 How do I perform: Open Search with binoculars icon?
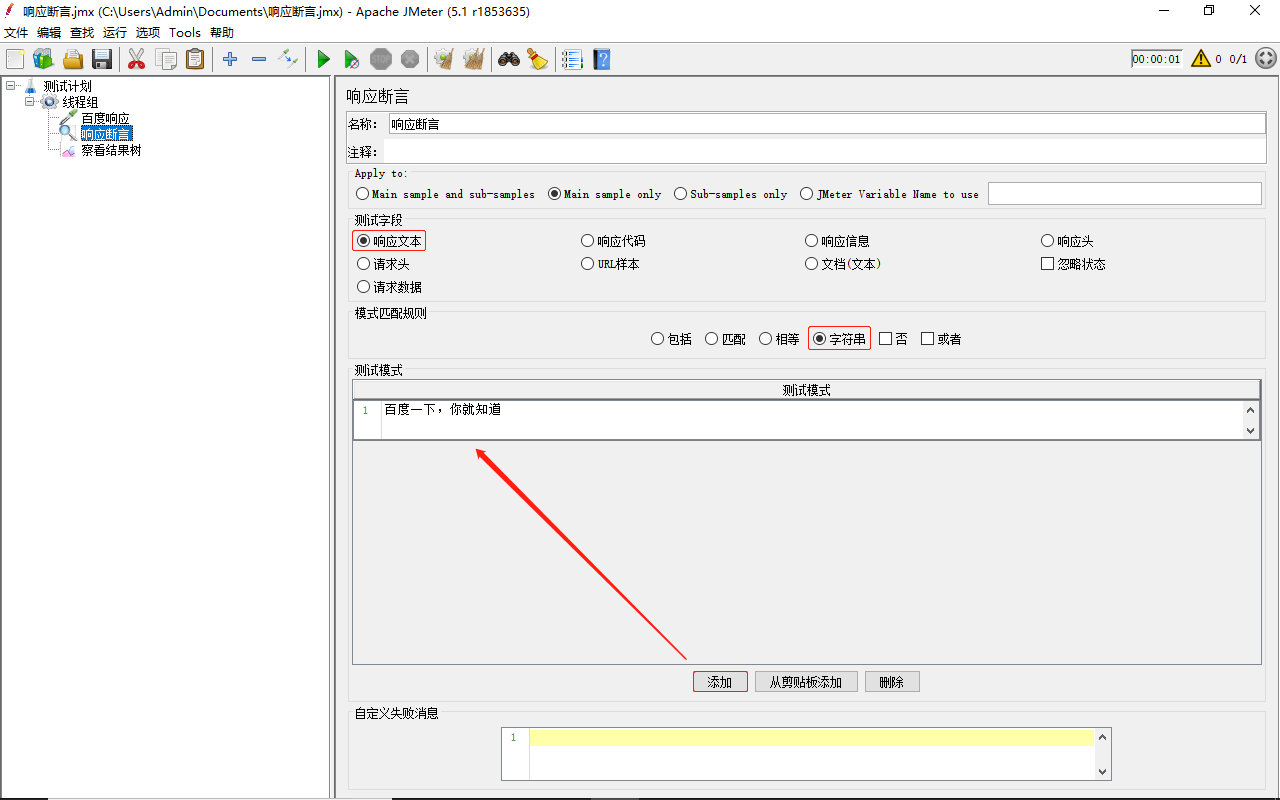coord(509,59)
